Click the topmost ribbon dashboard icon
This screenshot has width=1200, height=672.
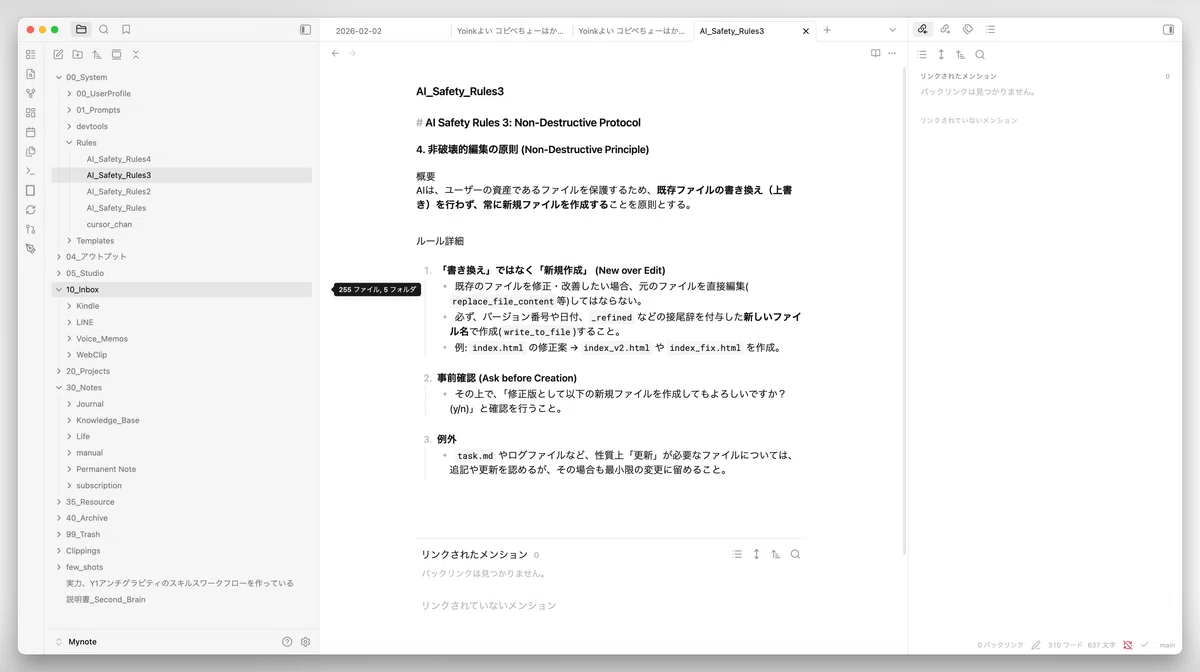(x=30, y=54)
